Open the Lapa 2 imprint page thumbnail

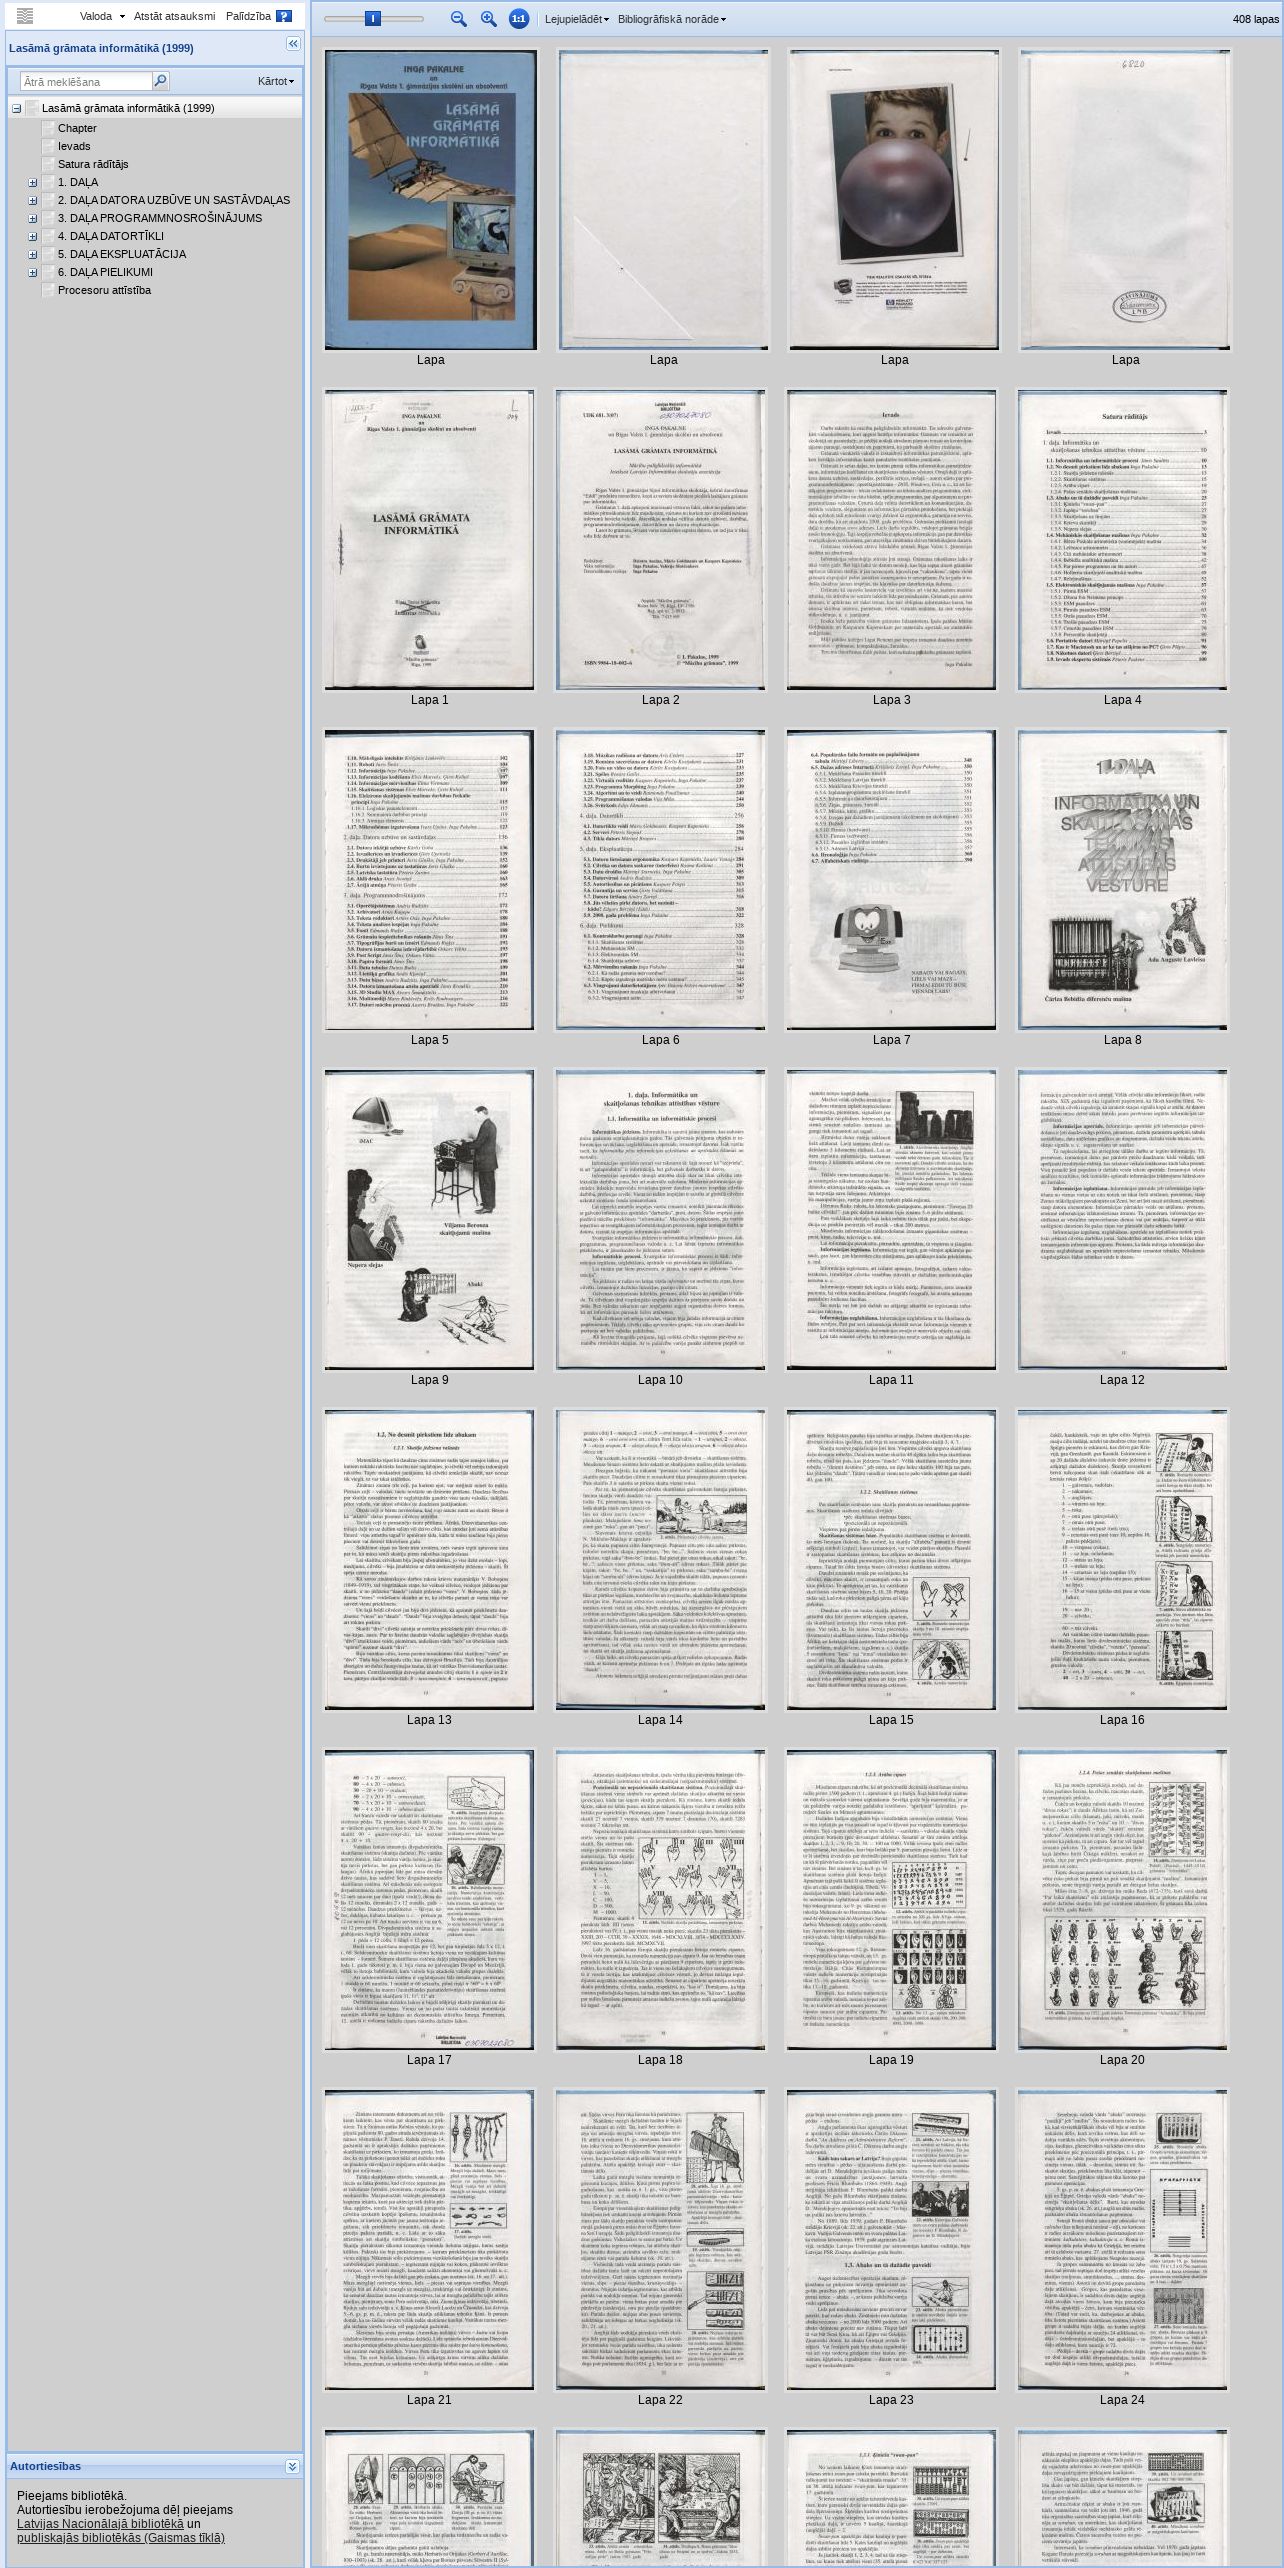(660, 540)
